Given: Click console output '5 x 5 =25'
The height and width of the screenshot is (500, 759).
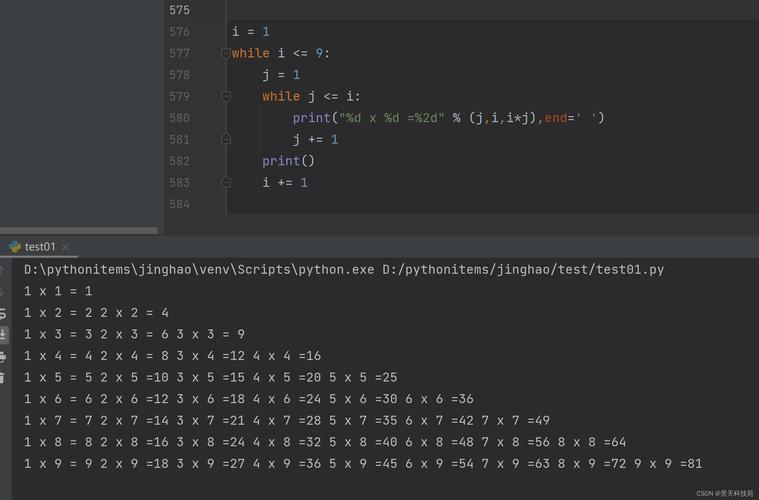Looking at the screenshot, I should click(363, 378).
